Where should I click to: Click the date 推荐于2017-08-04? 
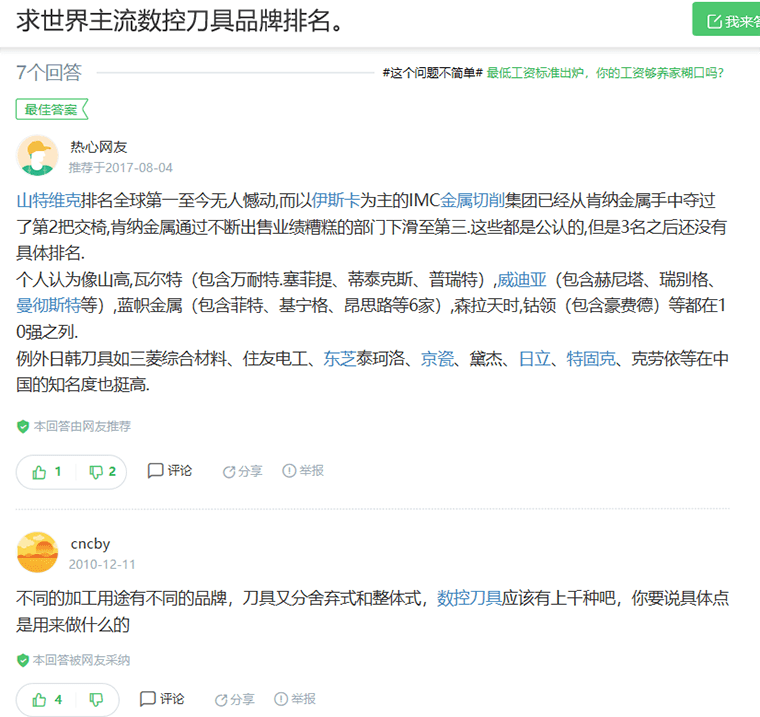pos(121,168)
